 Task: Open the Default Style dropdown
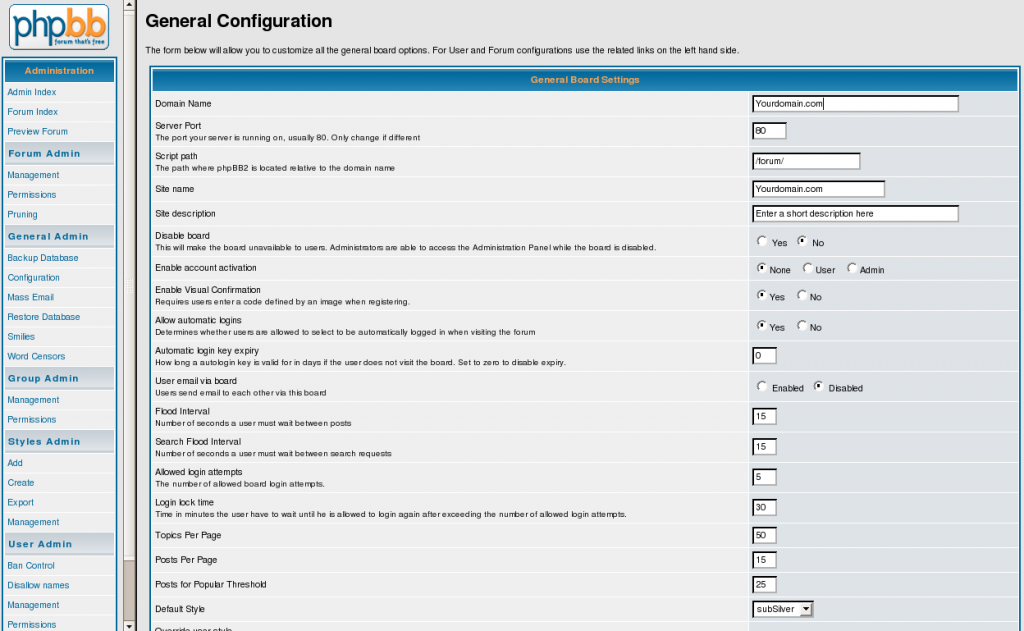(784, 609)
